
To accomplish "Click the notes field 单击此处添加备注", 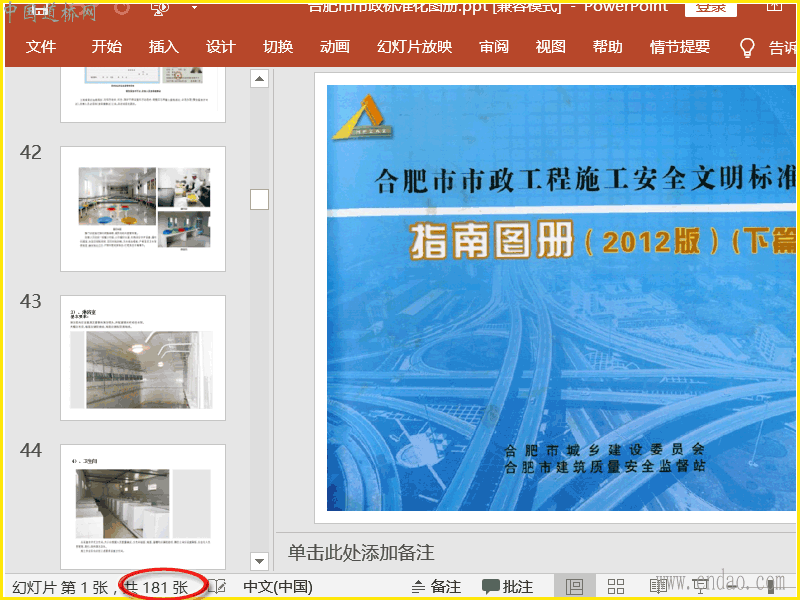I will coord(361,553).
